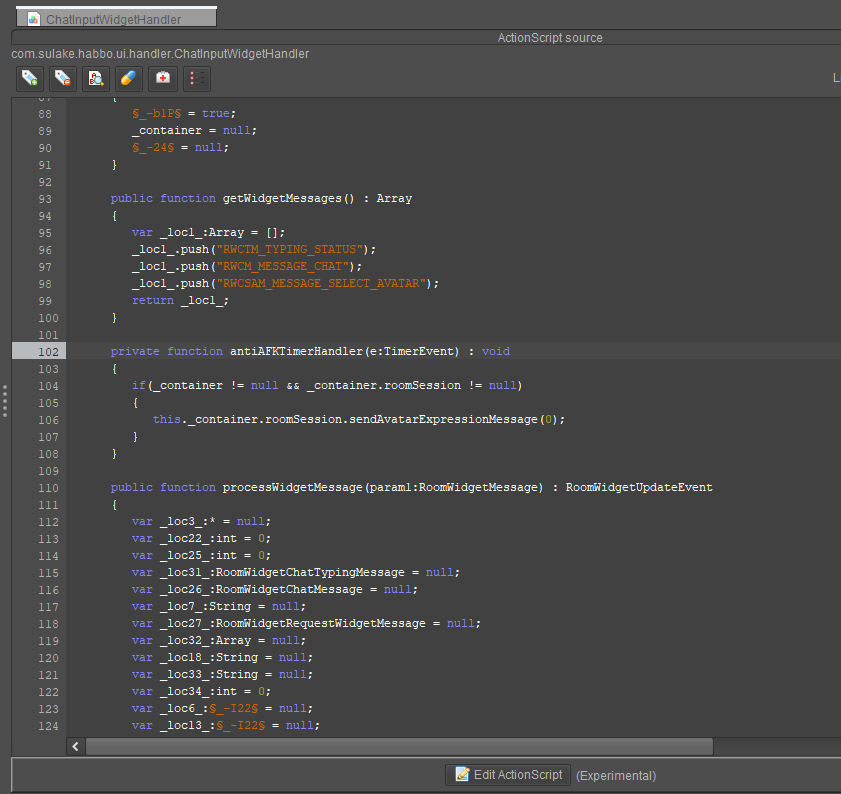Select the ChatInputWidgetHandler tab

pyautogui.click(x=116, y=18)
